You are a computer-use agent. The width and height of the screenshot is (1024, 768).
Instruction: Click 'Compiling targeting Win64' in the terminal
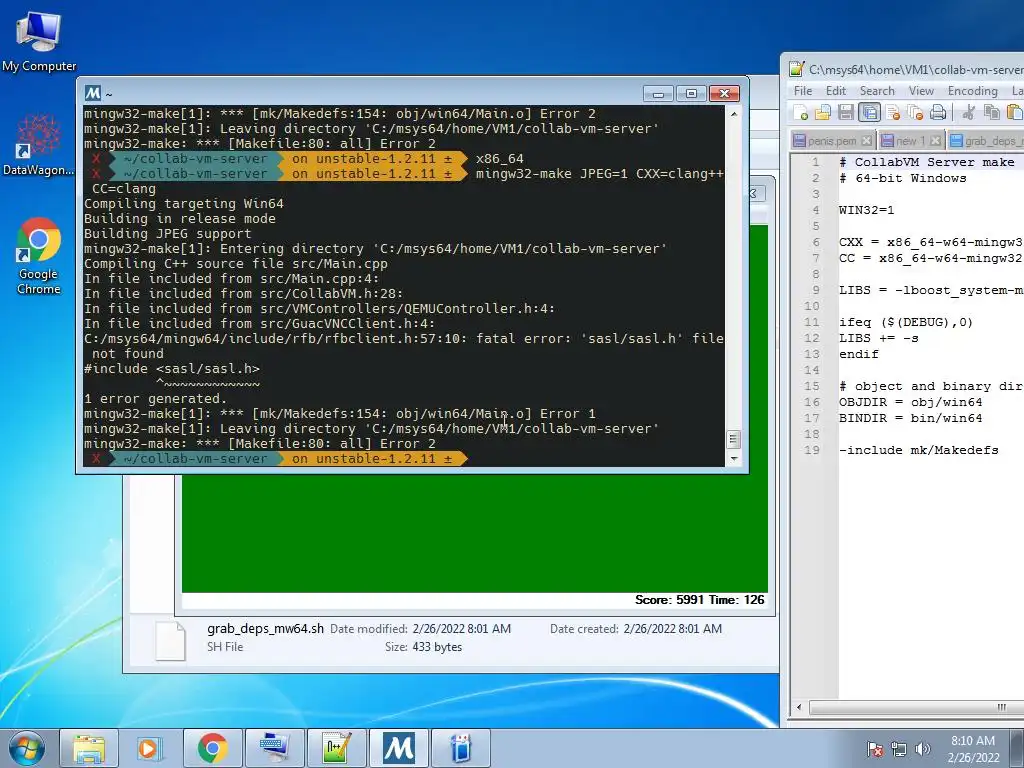point(184,203)
